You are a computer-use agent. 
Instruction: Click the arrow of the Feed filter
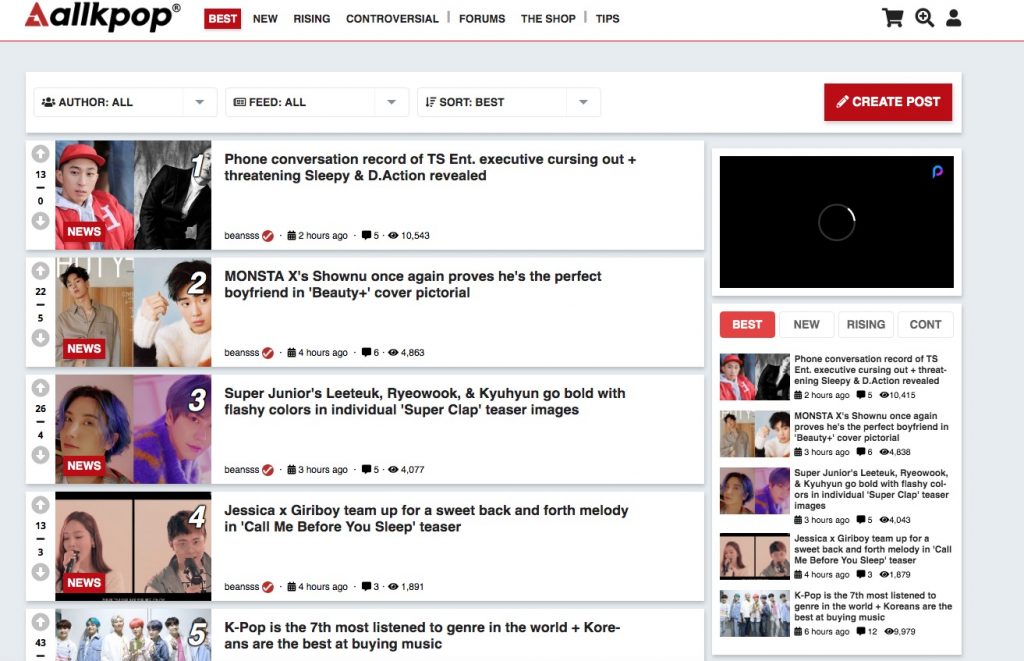pos(392,102)
